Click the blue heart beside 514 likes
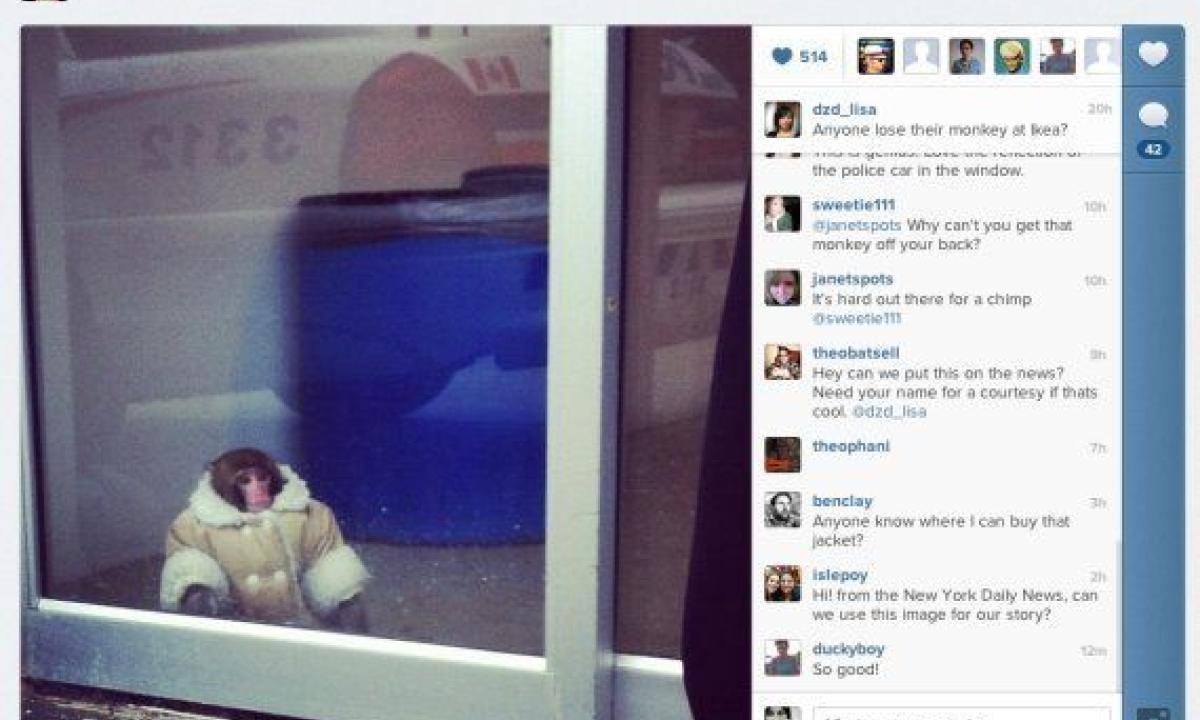The width and height of the screenshot is (1200, 720). [781, 57]
